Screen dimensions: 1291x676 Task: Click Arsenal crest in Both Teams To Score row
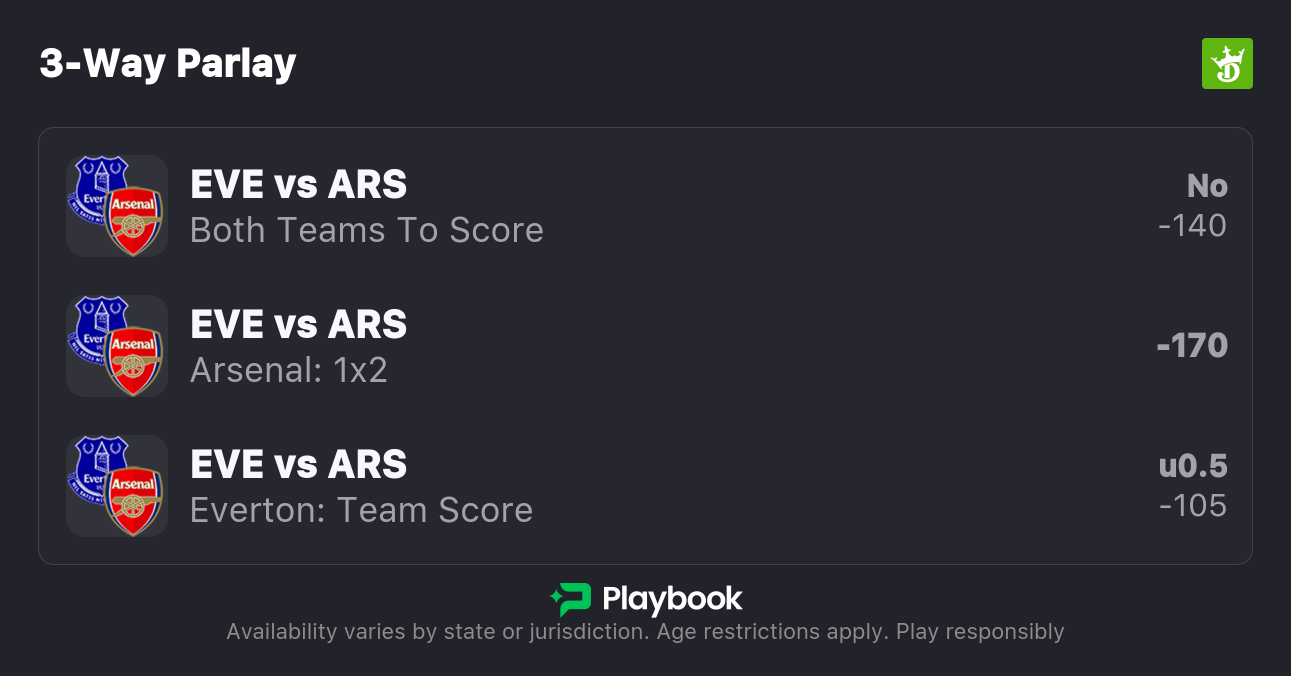point(134,220)
